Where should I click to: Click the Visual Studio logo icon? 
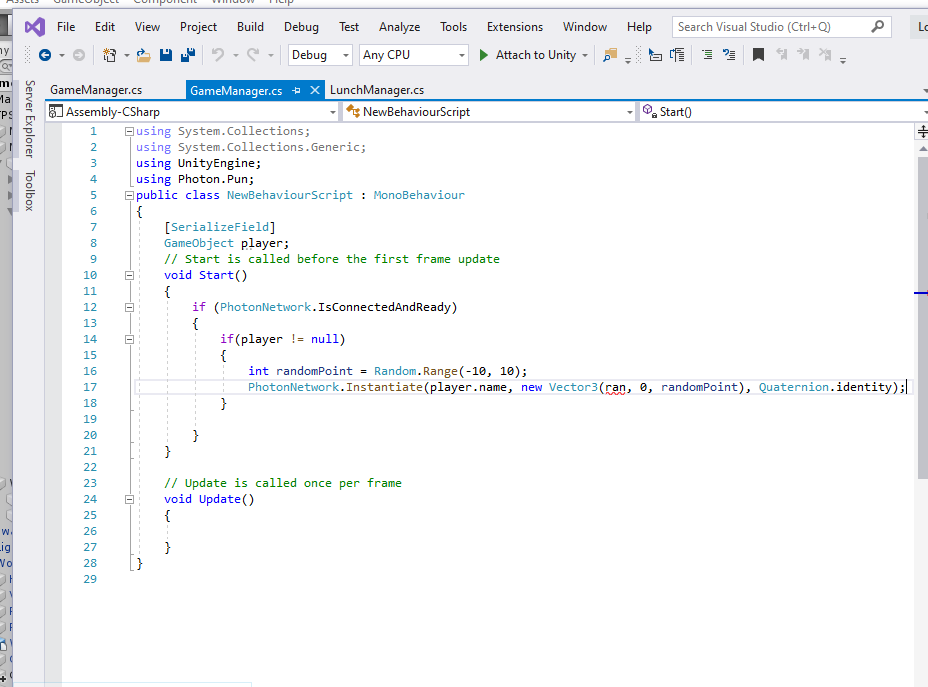35,27
